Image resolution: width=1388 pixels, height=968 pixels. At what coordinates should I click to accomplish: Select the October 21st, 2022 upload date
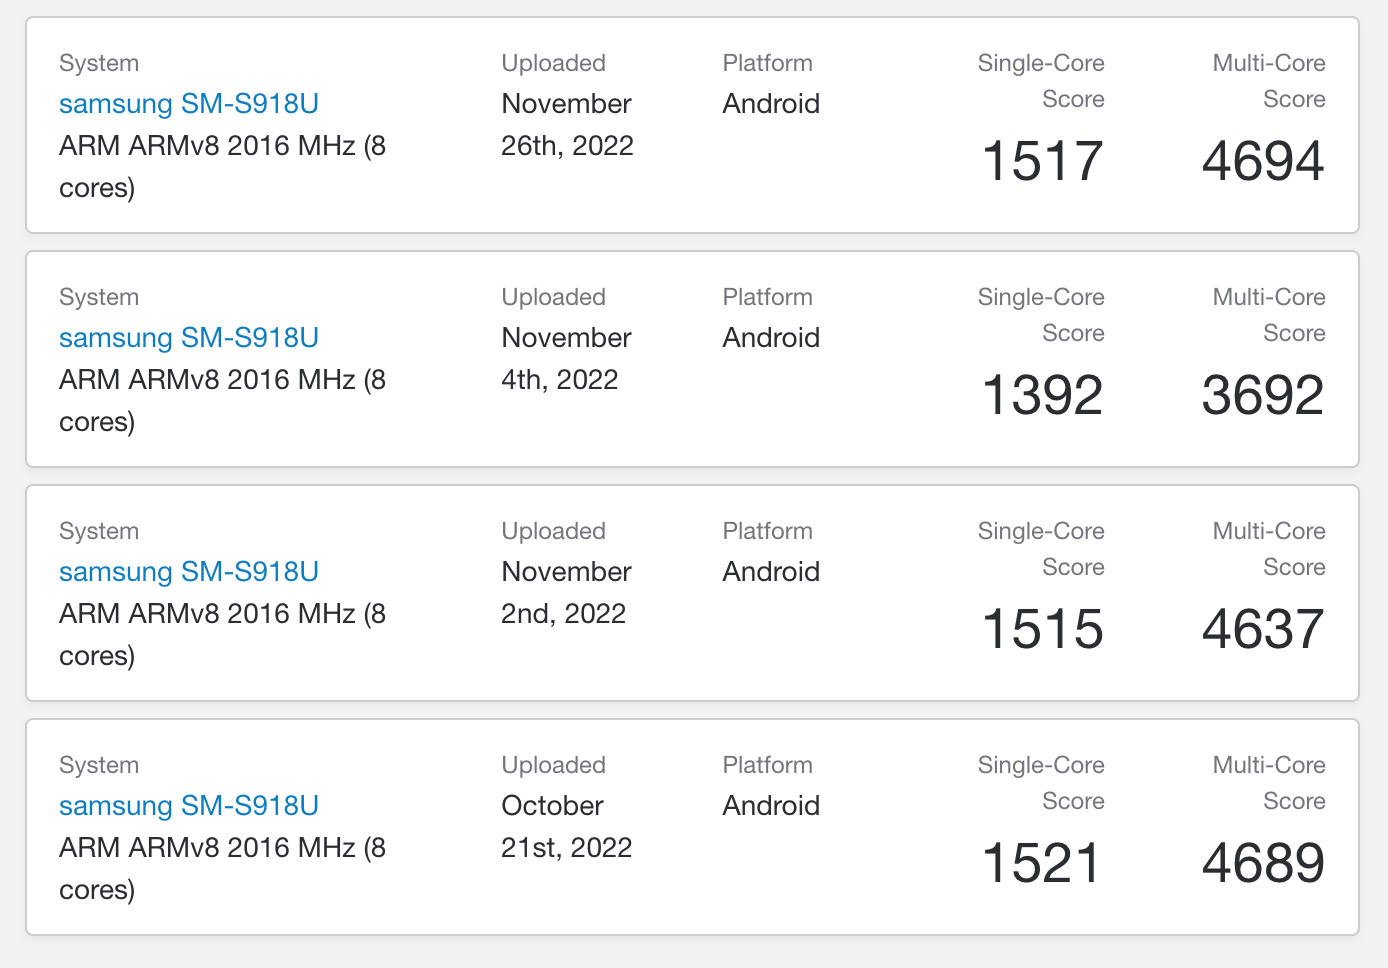[566, 827]
